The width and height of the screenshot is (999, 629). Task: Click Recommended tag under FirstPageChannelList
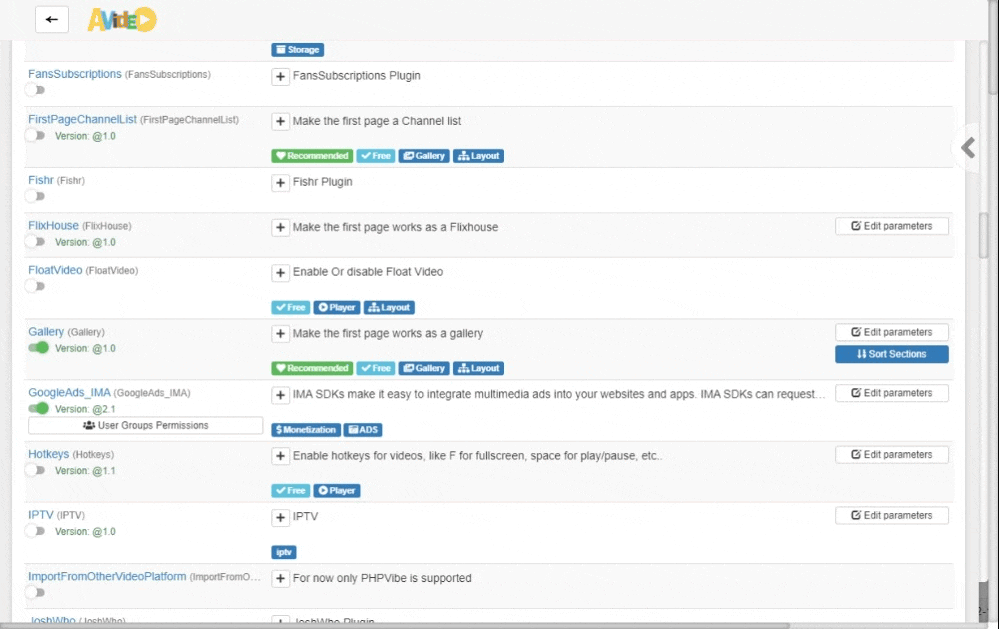point(312,156)
